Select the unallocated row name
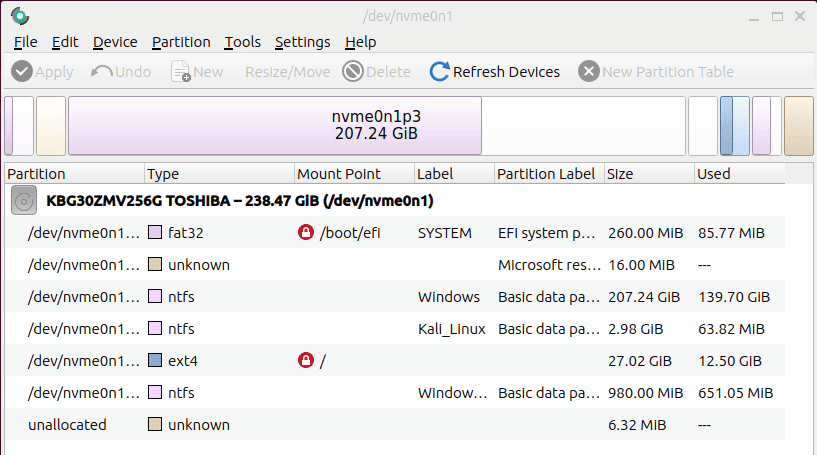This screenshot has height=455, width=817. (67, 424)
